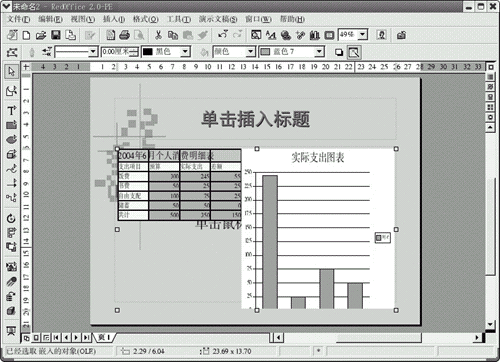The width and height of the screenshot is (500, 362).
Task: Open the zoom percentage dropdown
Action: point(363,34)
